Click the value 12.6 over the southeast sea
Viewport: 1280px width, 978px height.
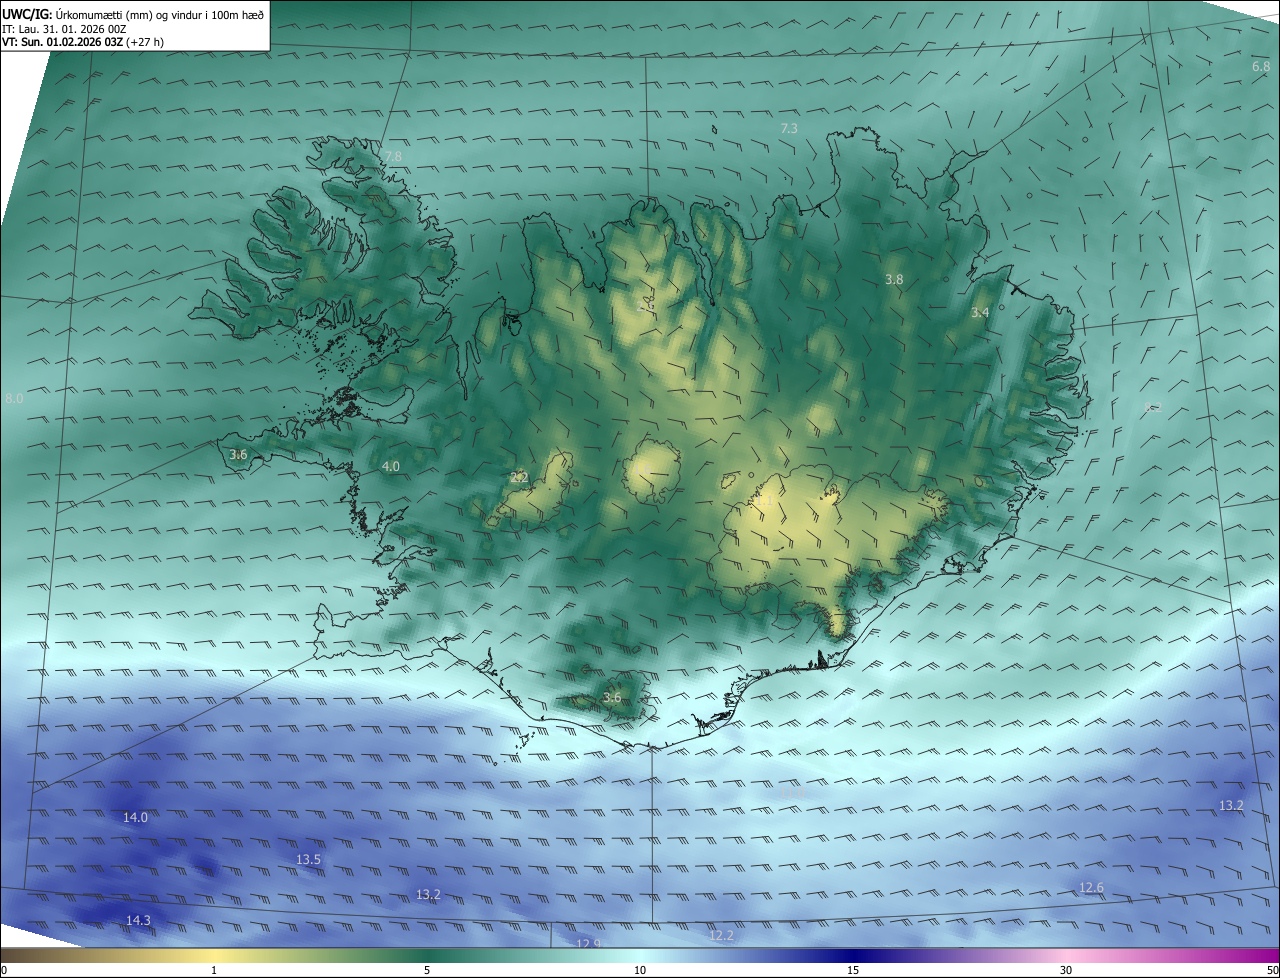pos(1091,888)
